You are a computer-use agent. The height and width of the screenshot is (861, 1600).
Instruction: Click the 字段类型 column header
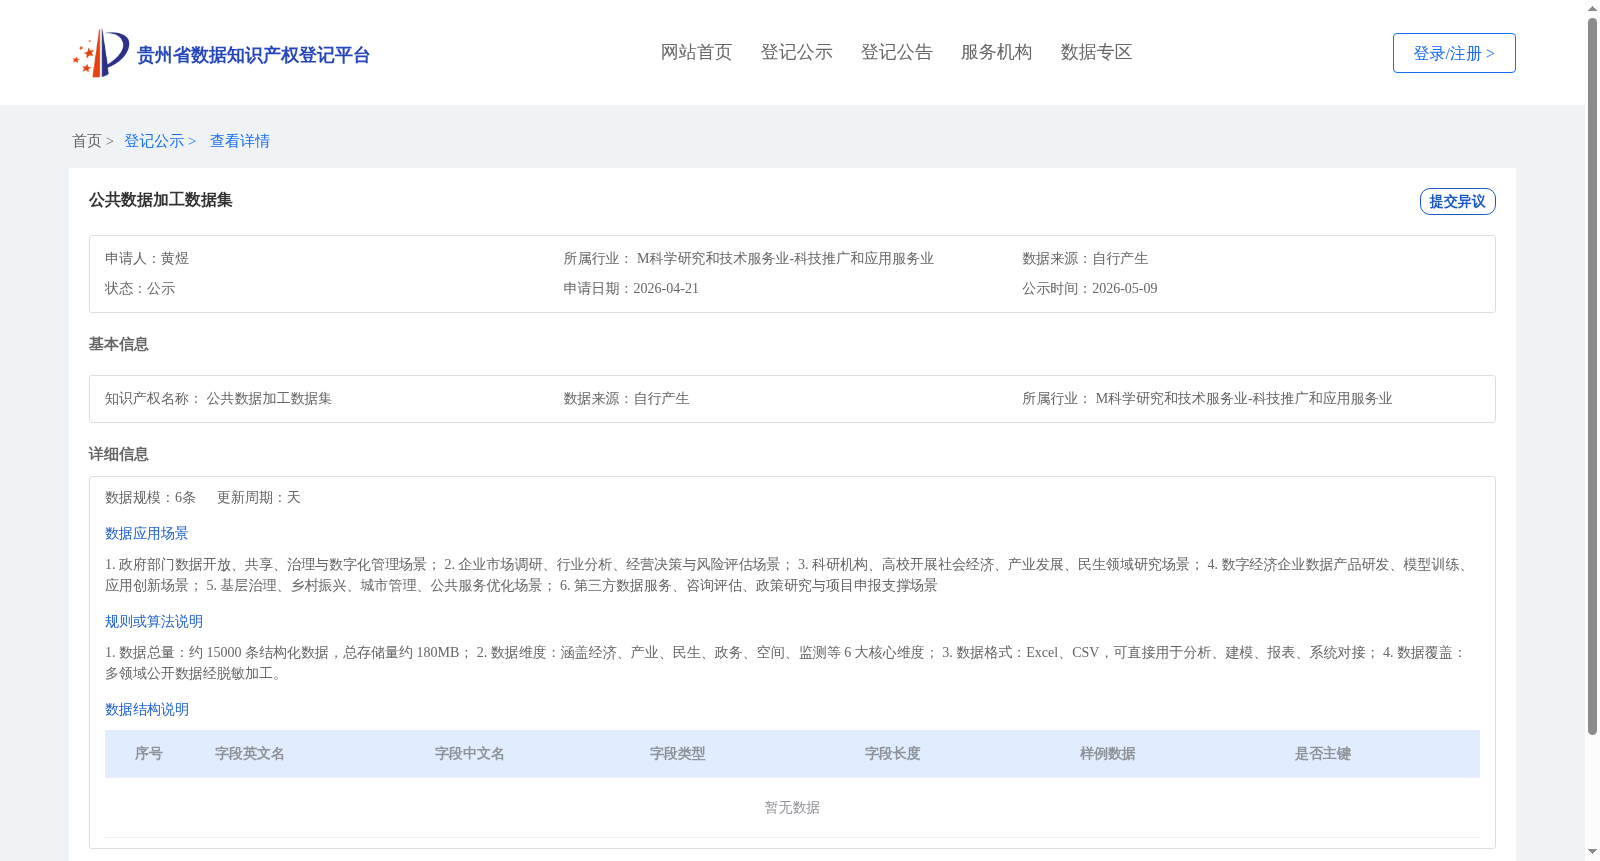coord(678,753)
